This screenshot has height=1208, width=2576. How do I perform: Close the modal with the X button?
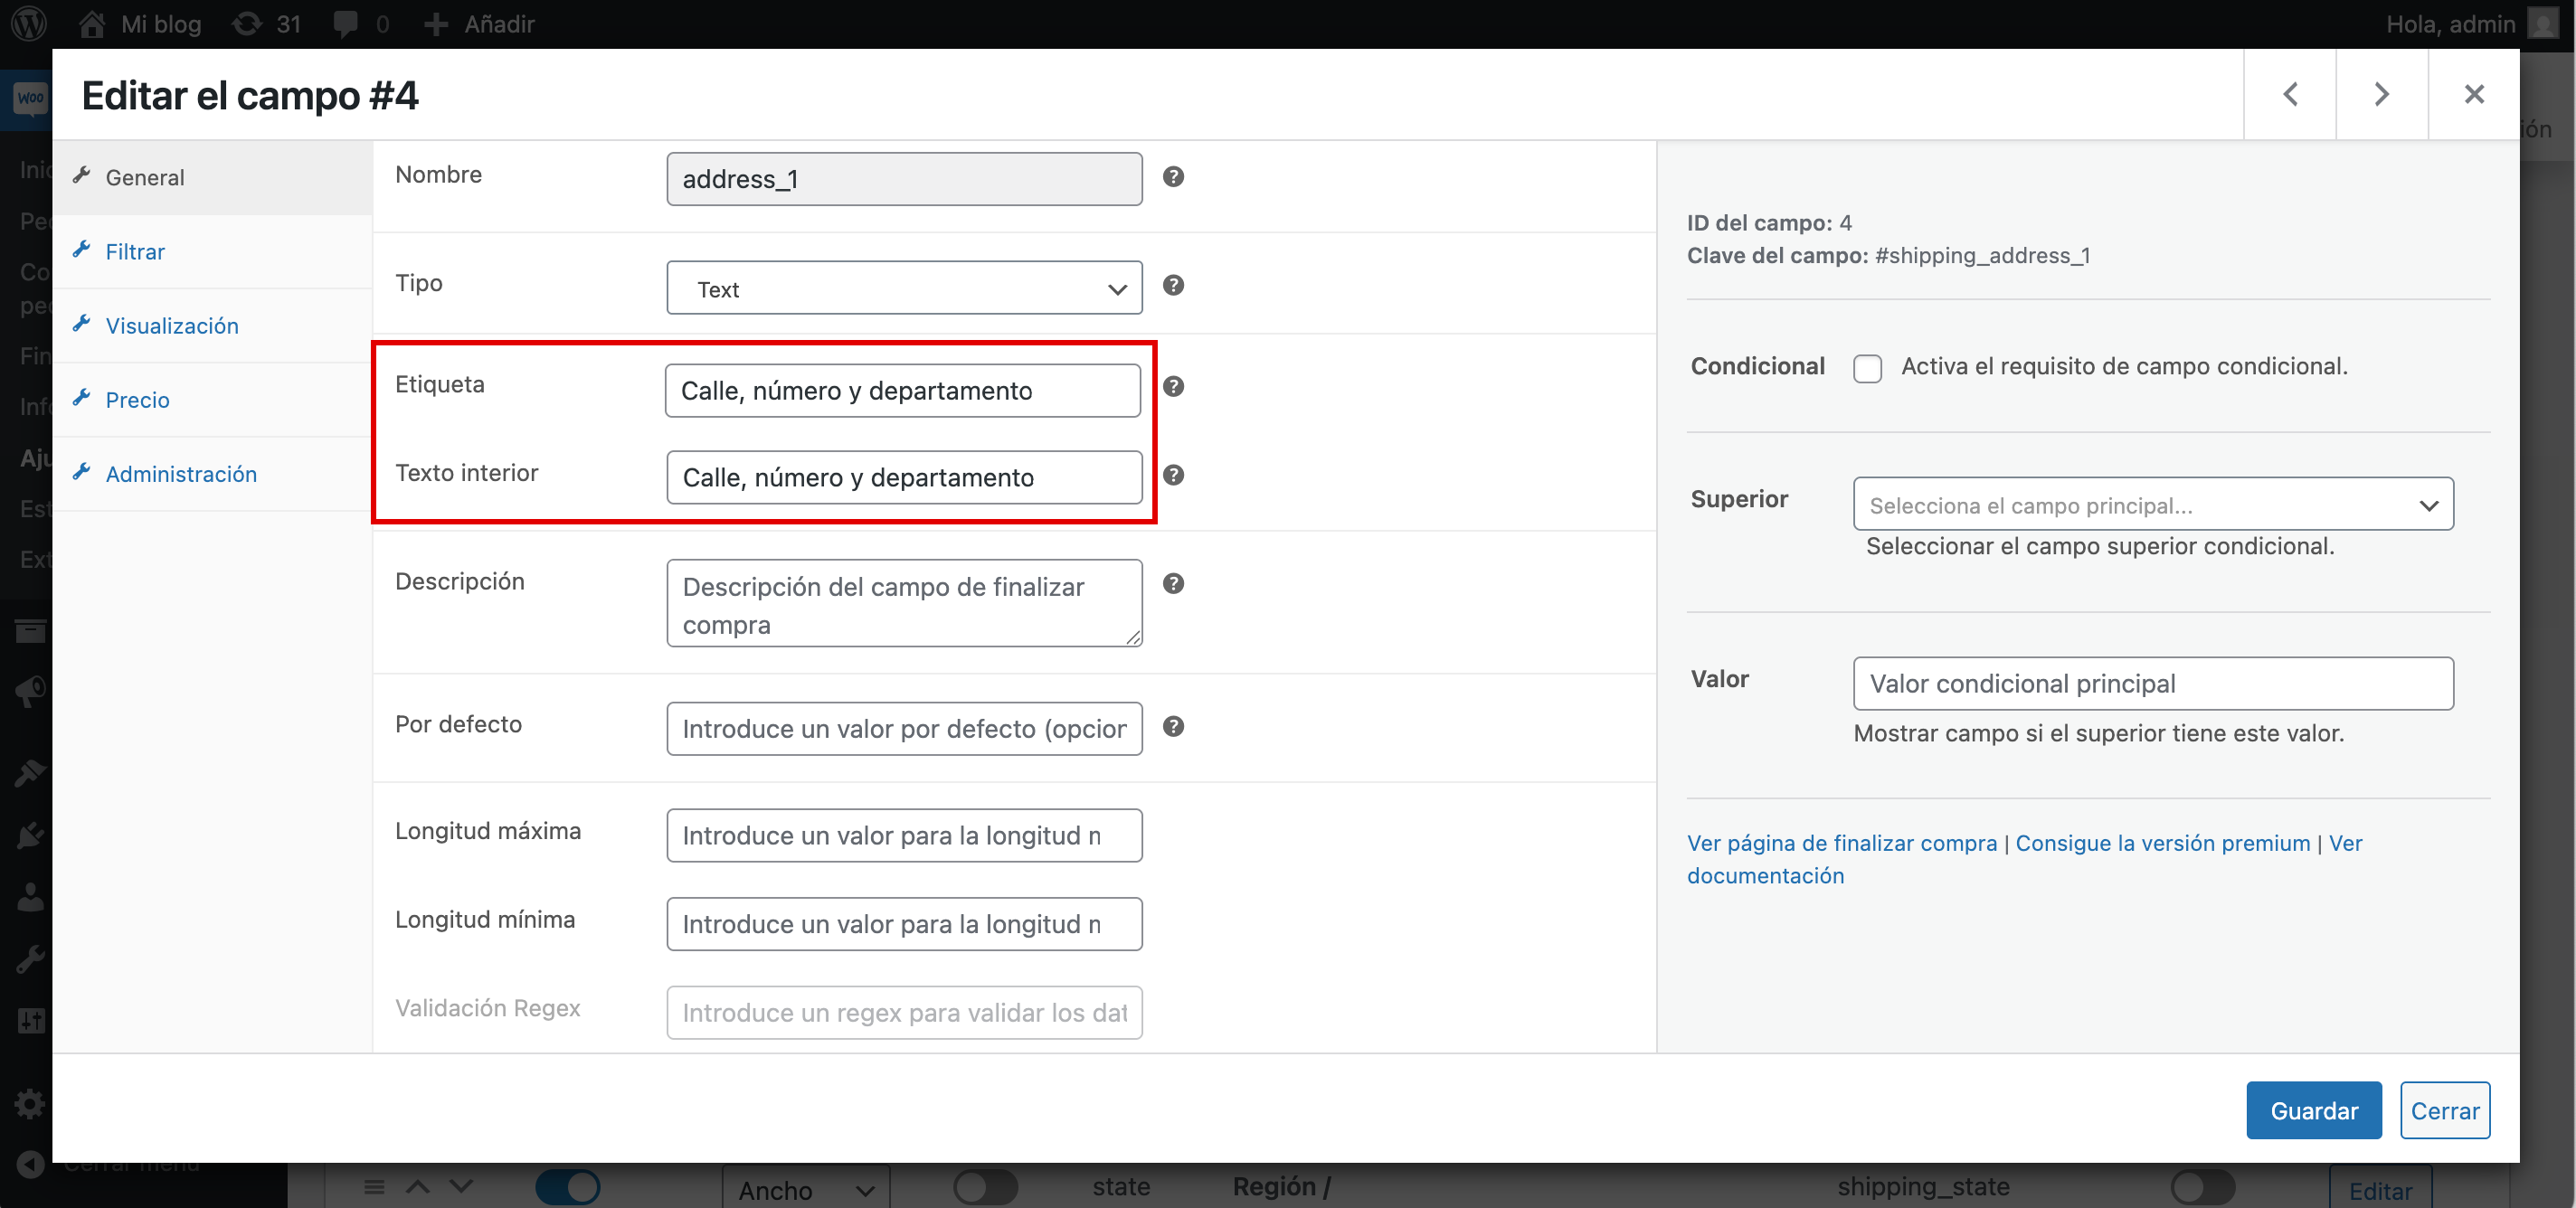point(2473,95)
